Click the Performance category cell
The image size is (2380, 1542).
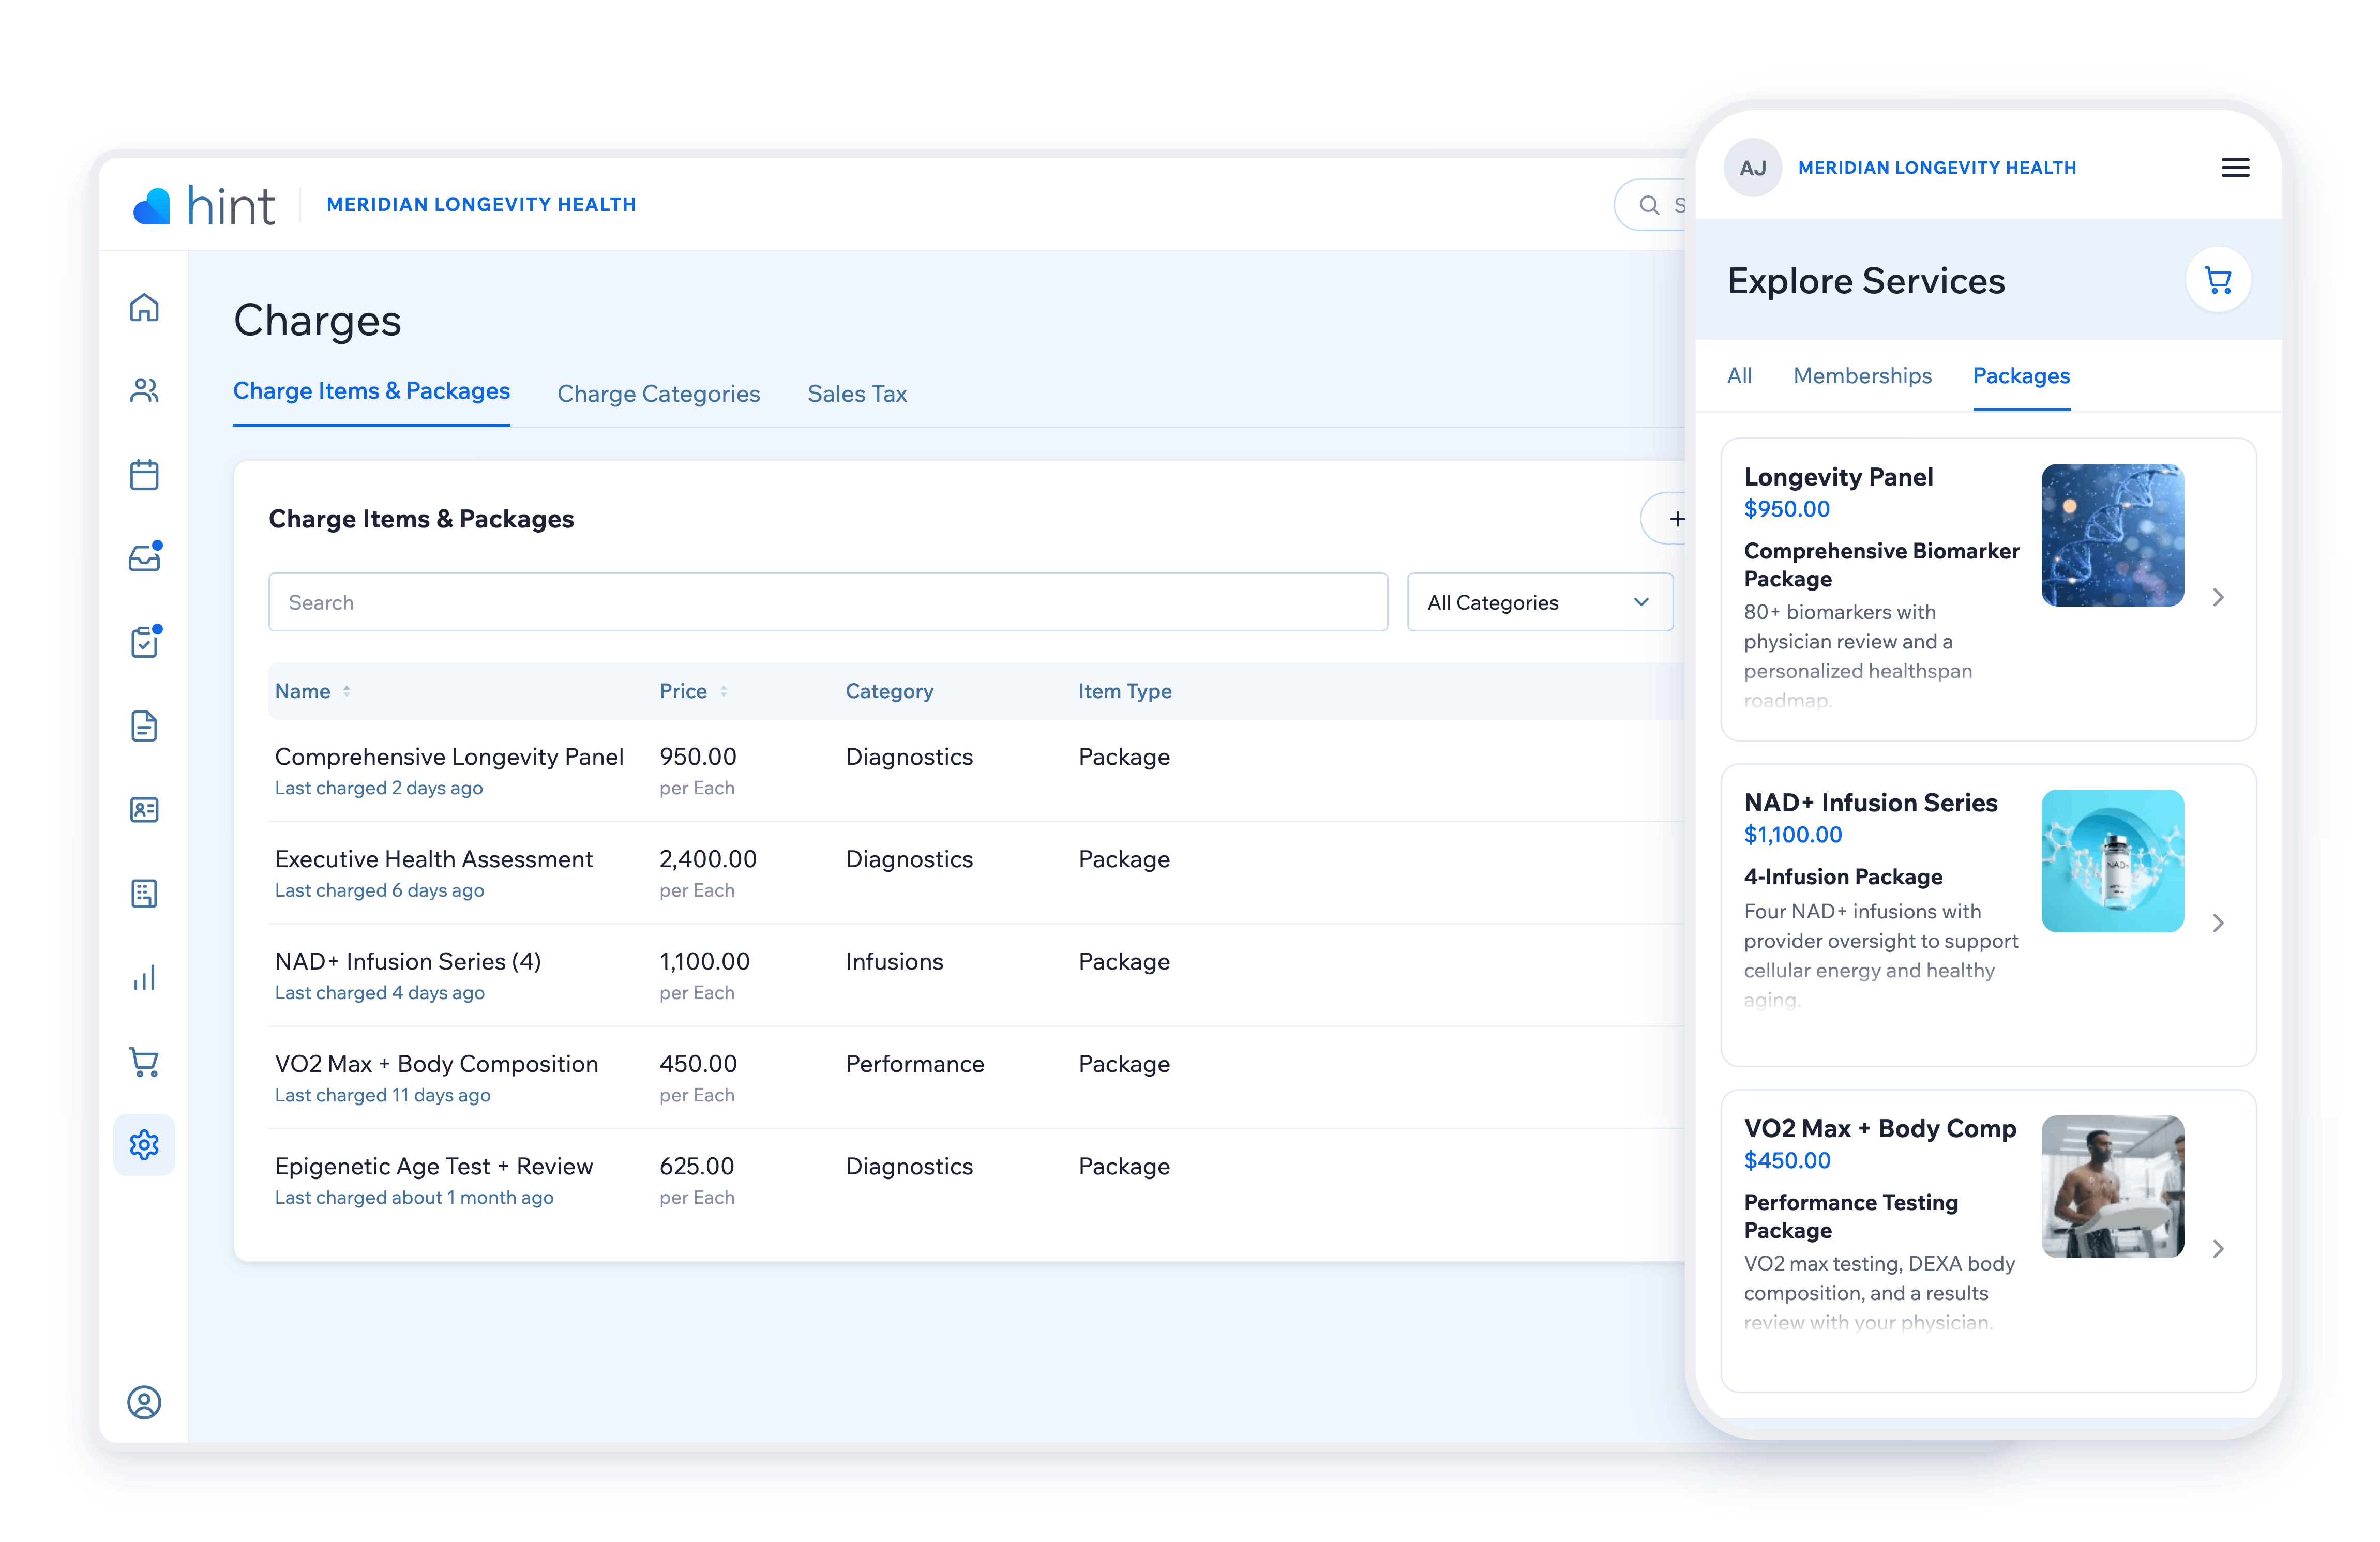pyautogui.click(x=915, y=1064)
